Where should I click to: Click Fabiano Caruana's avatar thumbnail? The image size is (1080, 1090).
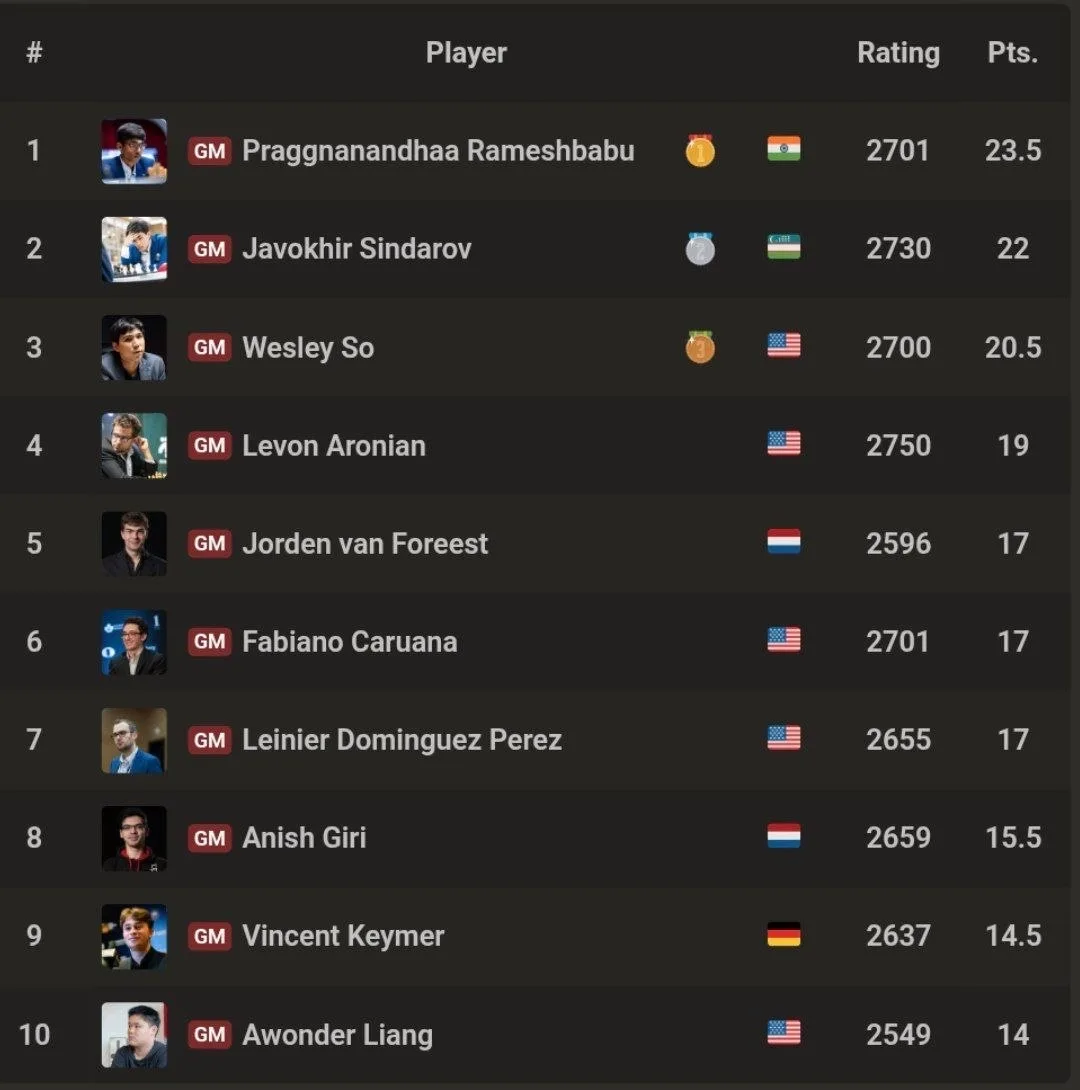coord(134,642)
